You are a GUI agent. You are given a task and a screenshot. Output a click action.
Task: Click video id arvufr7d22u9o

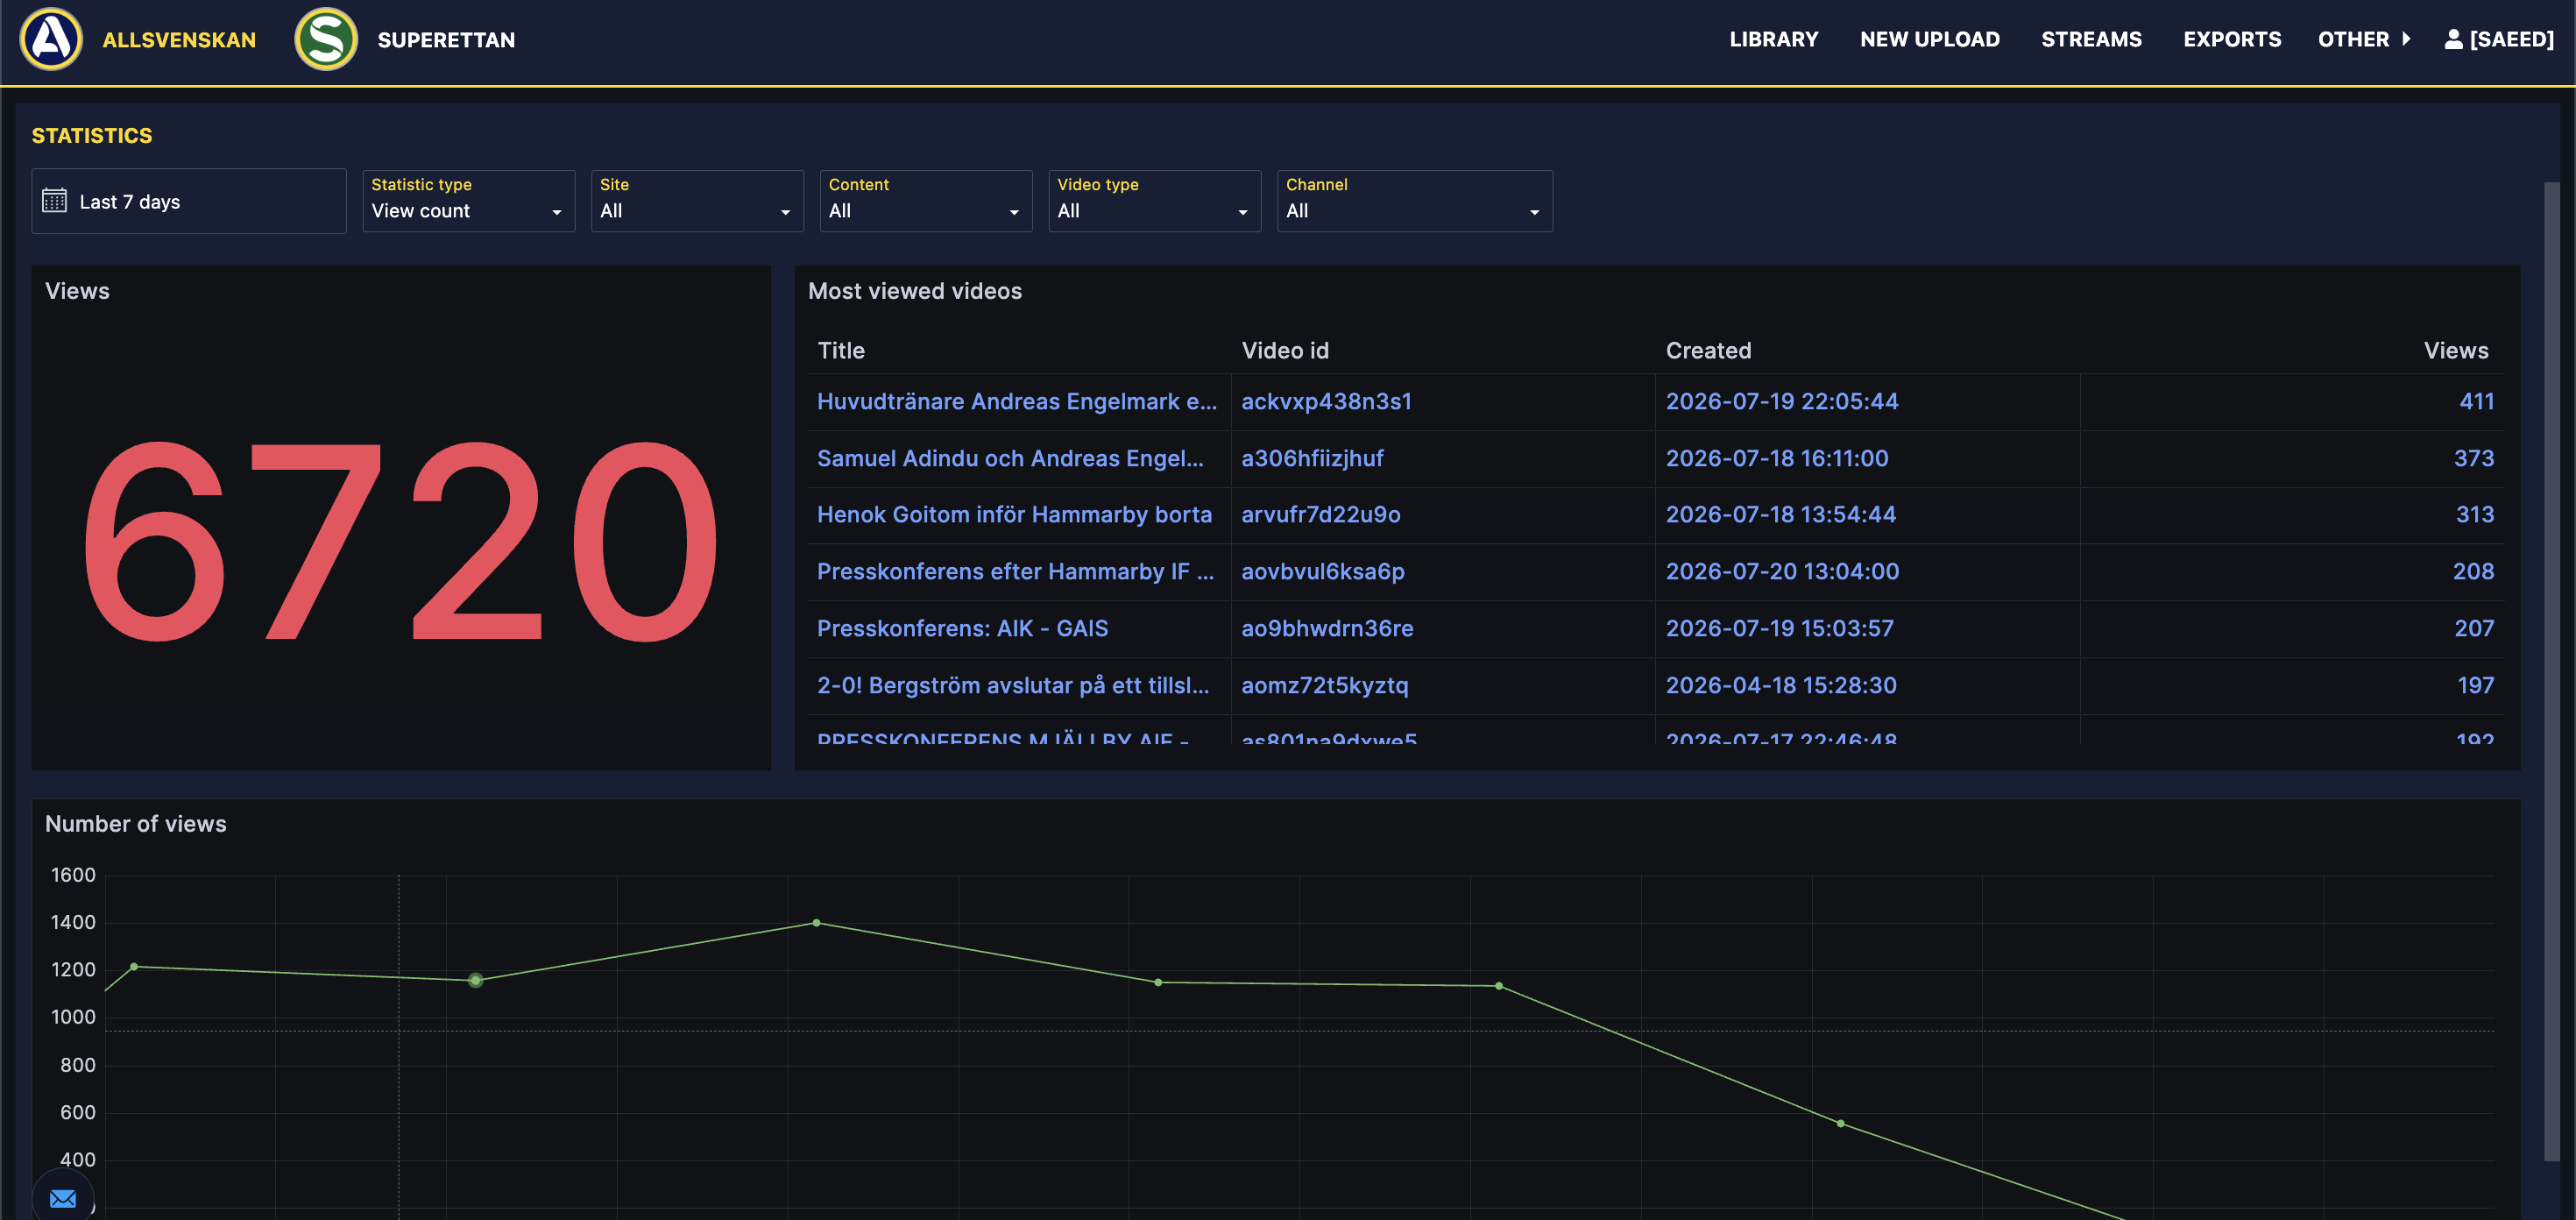click(1320, 514)
